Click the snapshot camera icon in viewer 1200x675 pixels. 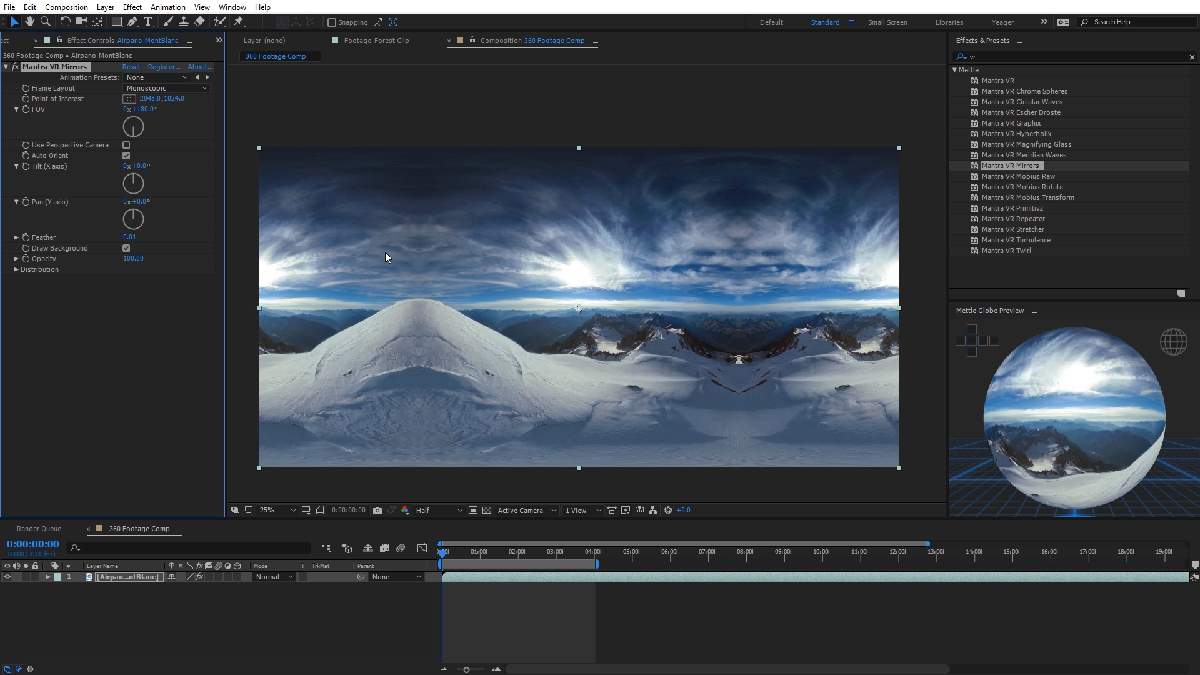coord(377,510)
